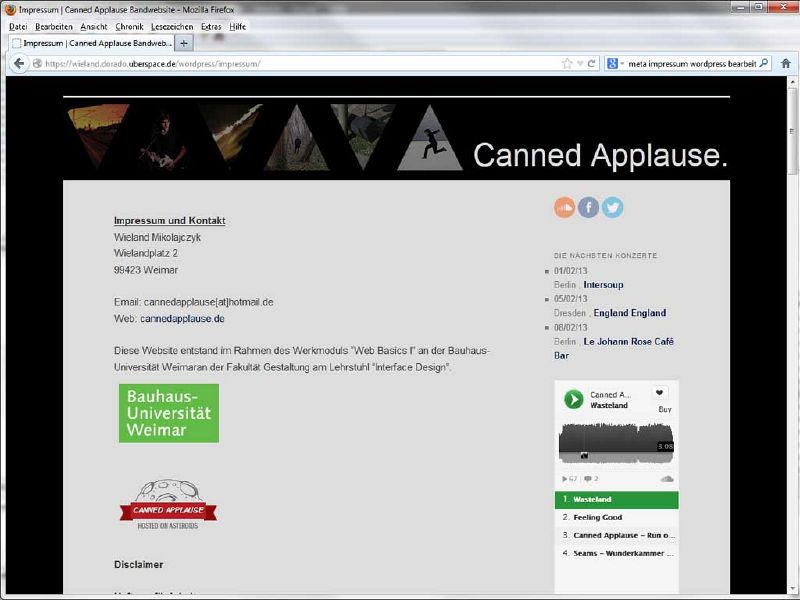Click the Canned Applause header title
This screenshot has width=800, height=600.
pyautogui.click(x=600, y=155)
